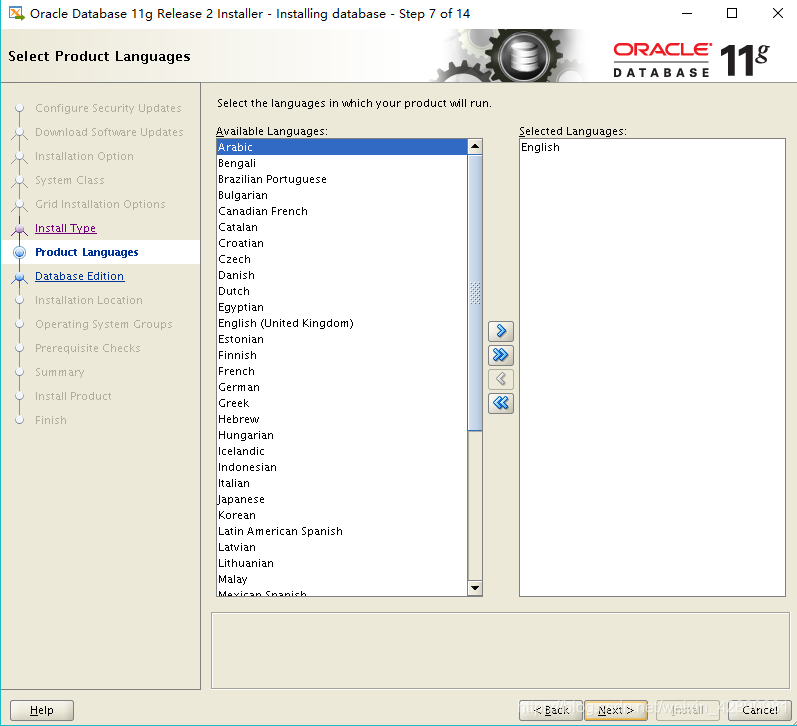Select German in Available Languages
The width and height of the screenshot is (797, 726).
342,387
